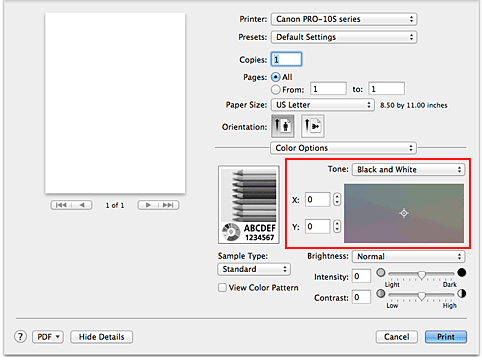Enable View Color Pattern checkbox

tap(222, 287)
